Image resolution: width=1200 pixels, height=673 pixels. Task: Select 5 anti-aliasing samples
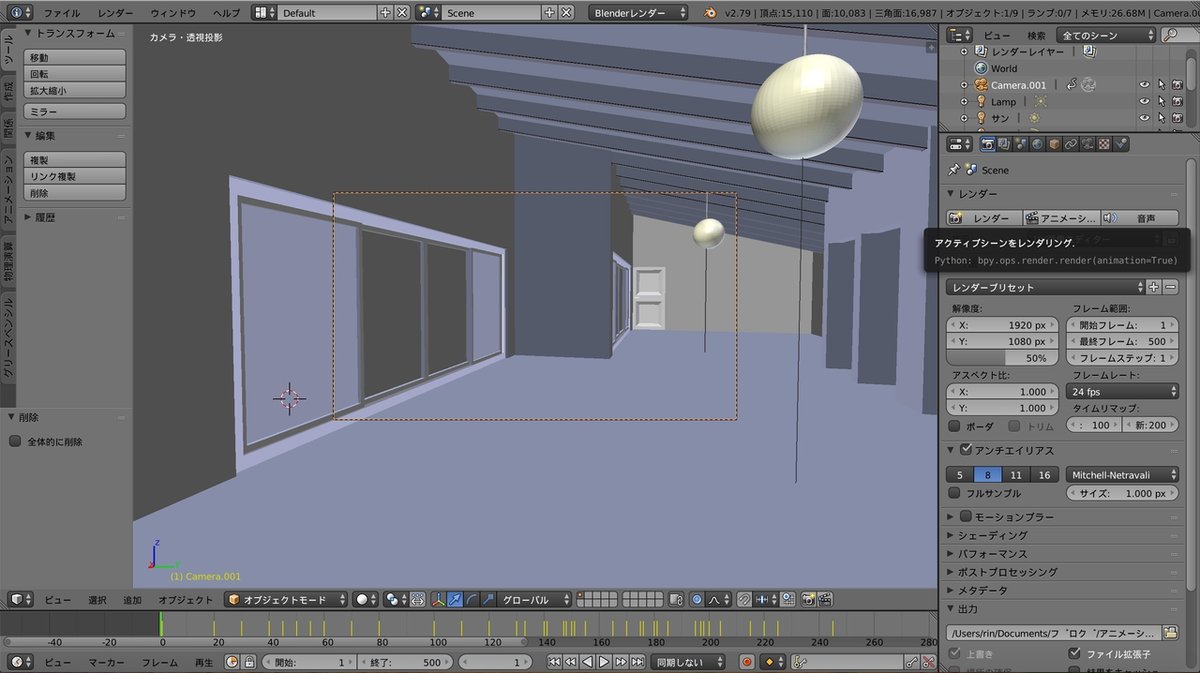(960, 475)
